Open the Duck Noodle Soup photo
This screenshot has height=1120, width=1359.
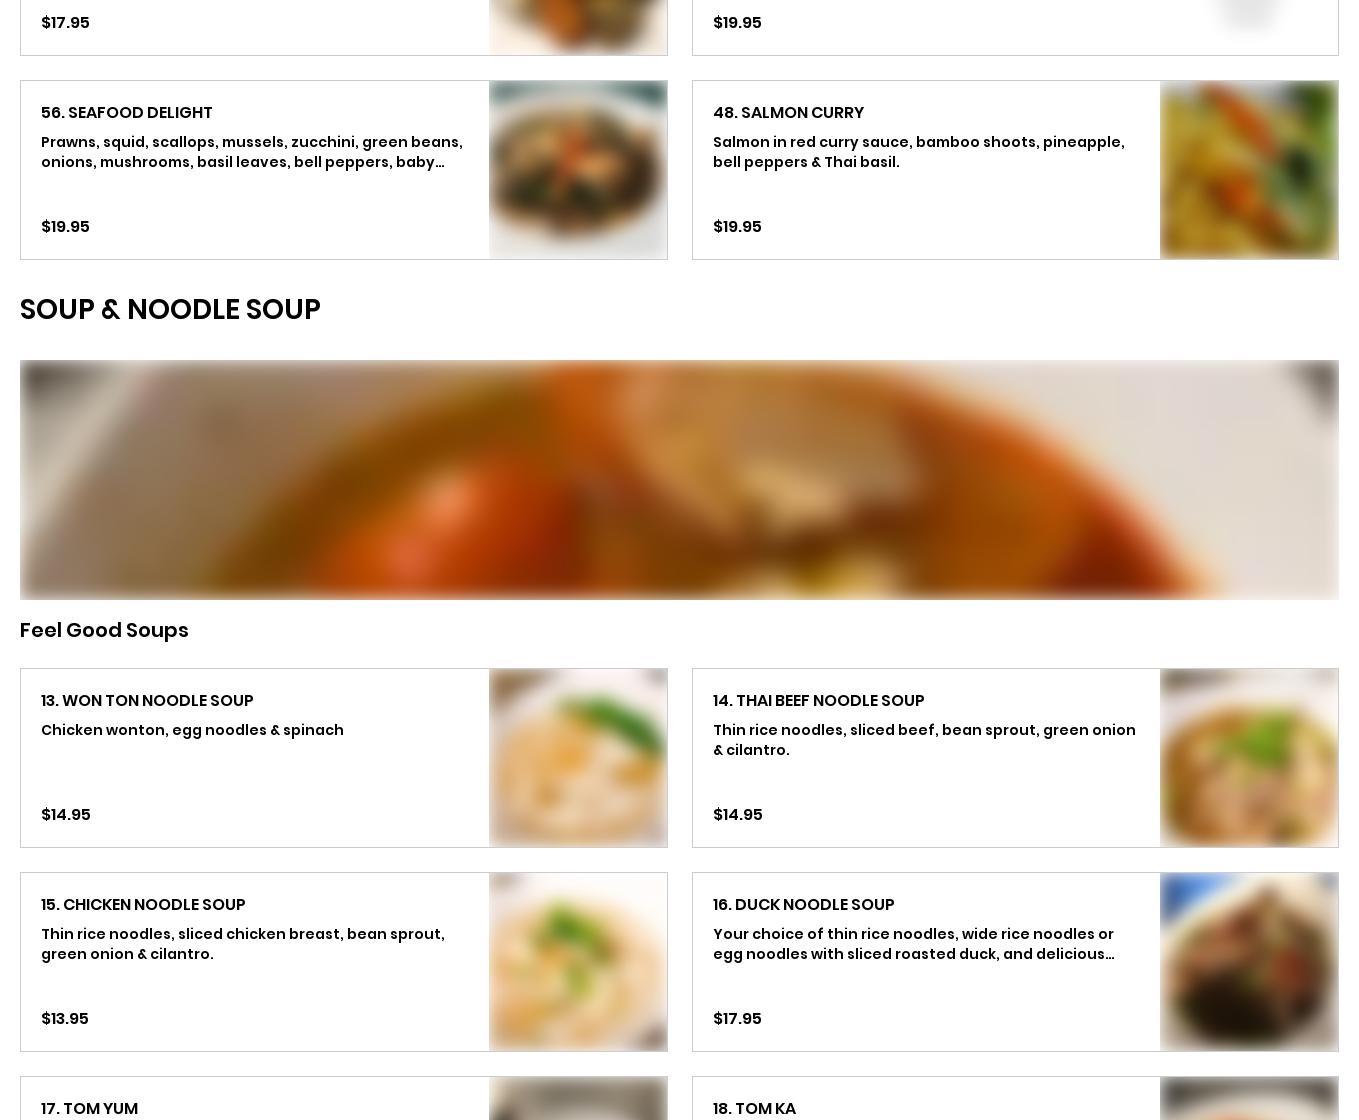pos(1249,962)
